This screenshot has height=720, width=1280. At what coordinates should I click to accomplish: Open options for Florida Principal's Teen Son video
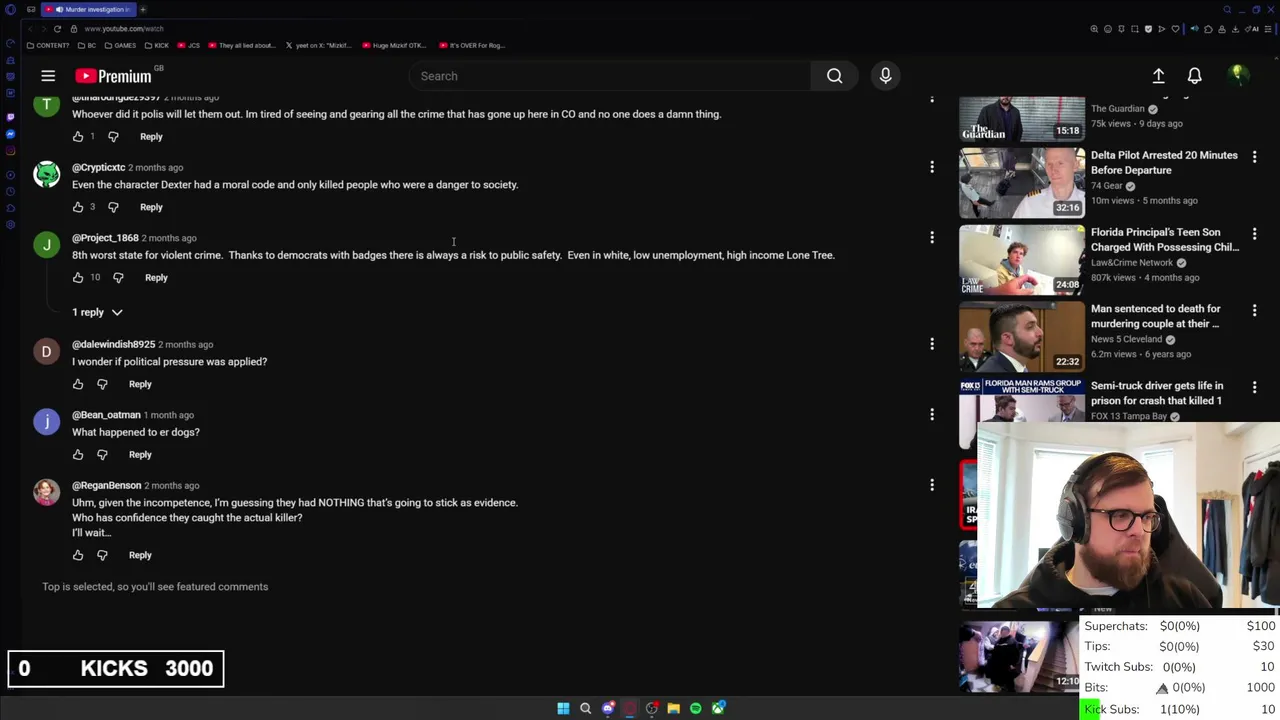pos(1254,234)
